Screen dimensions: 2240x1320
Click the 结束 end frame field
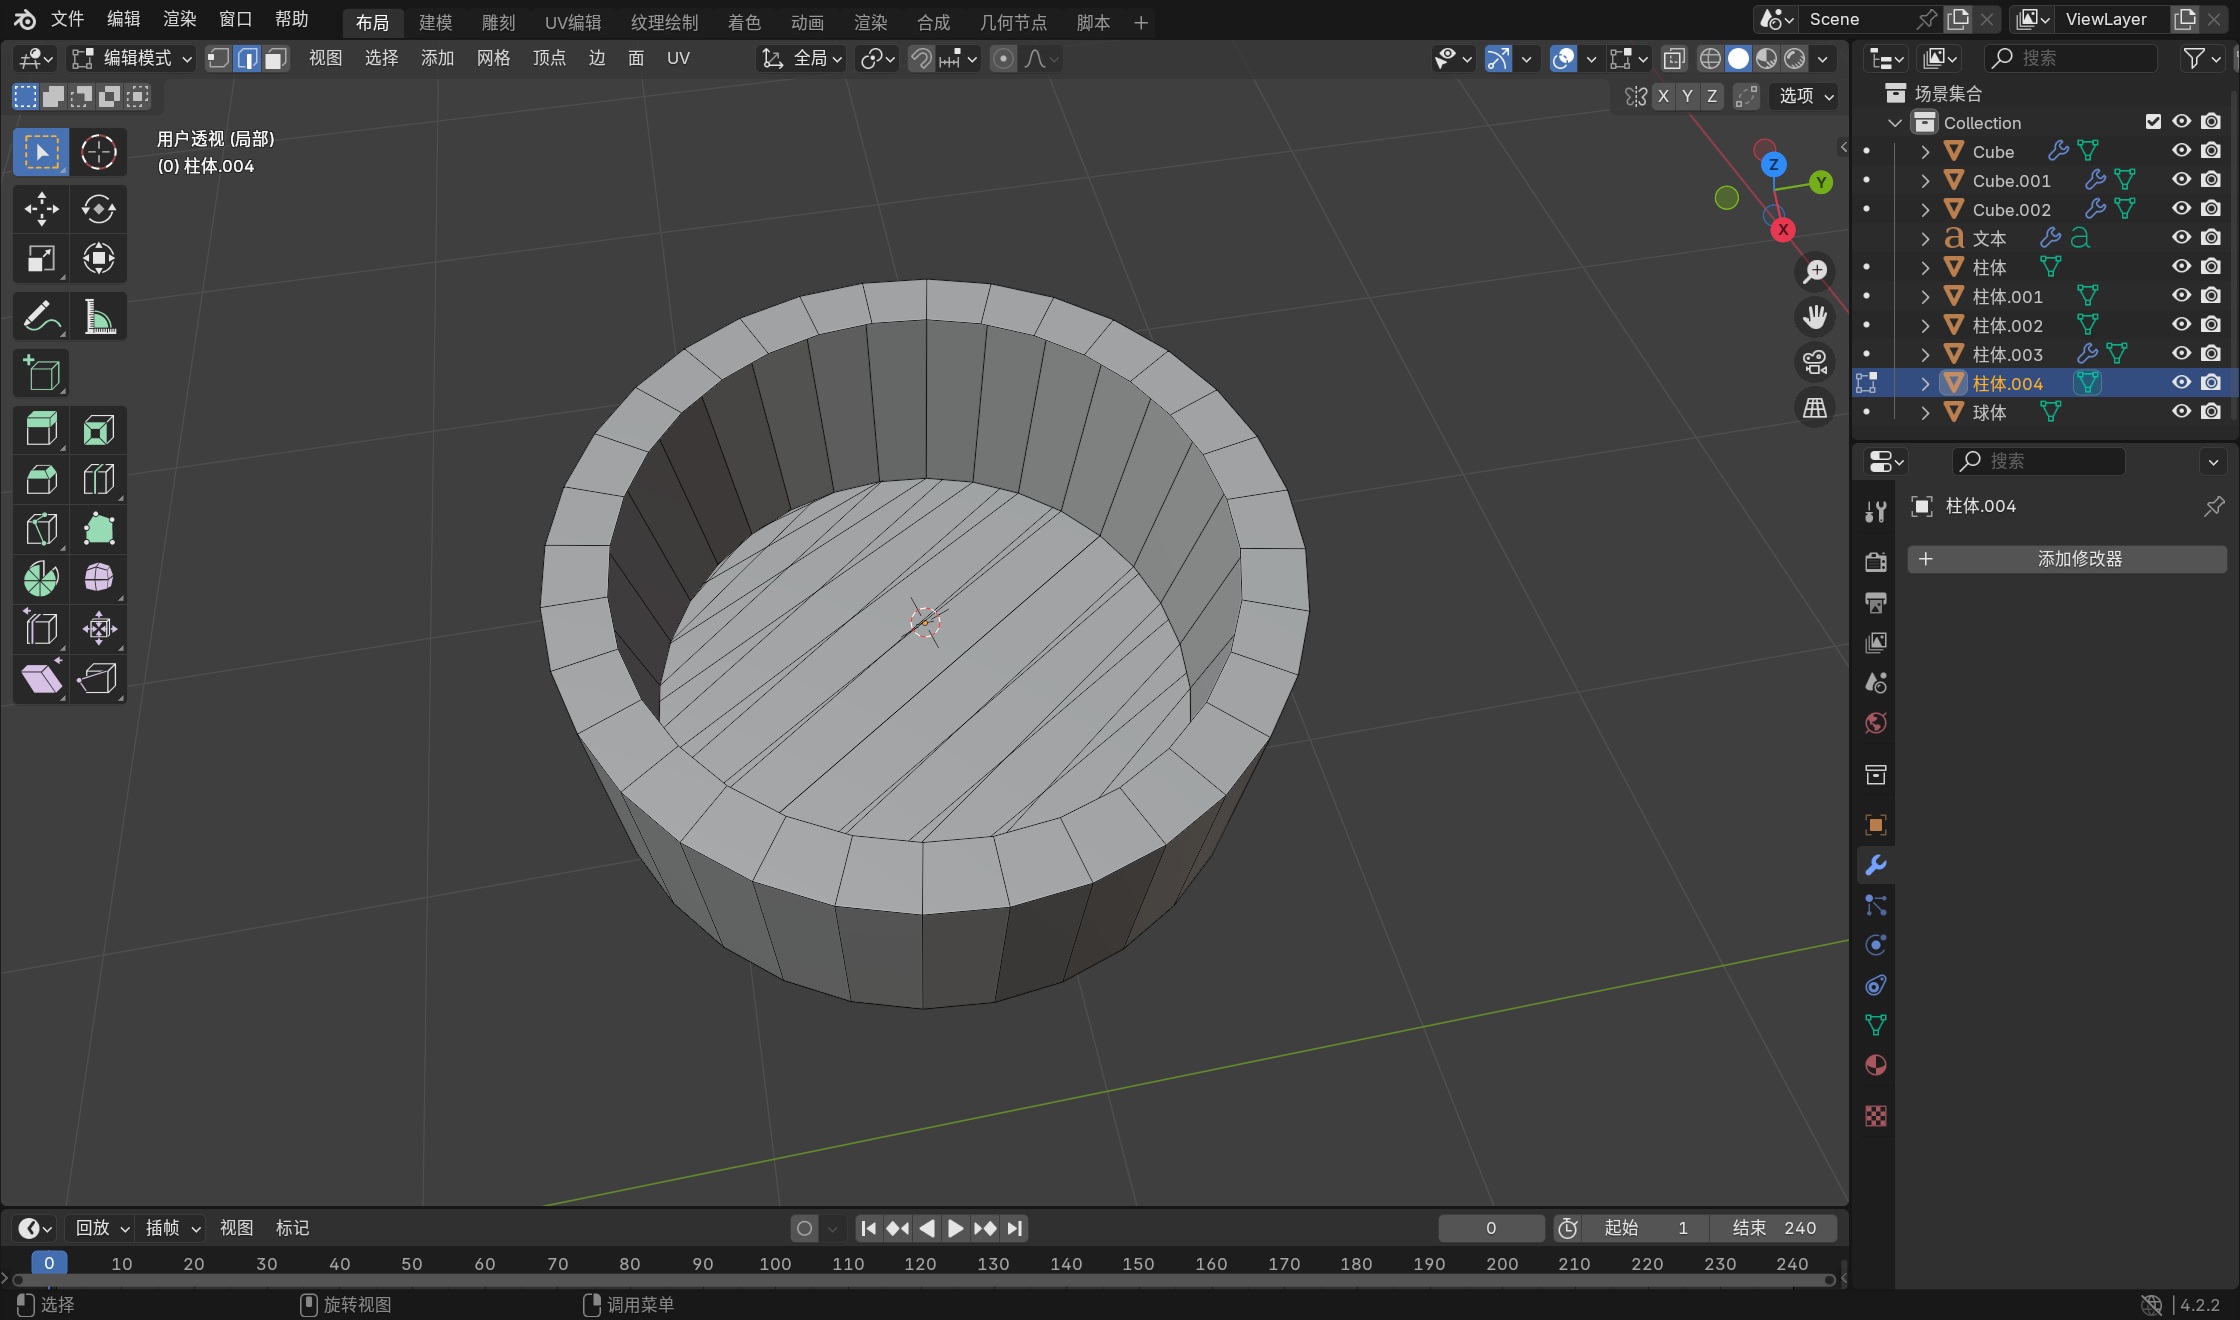pos(1774,1228)
